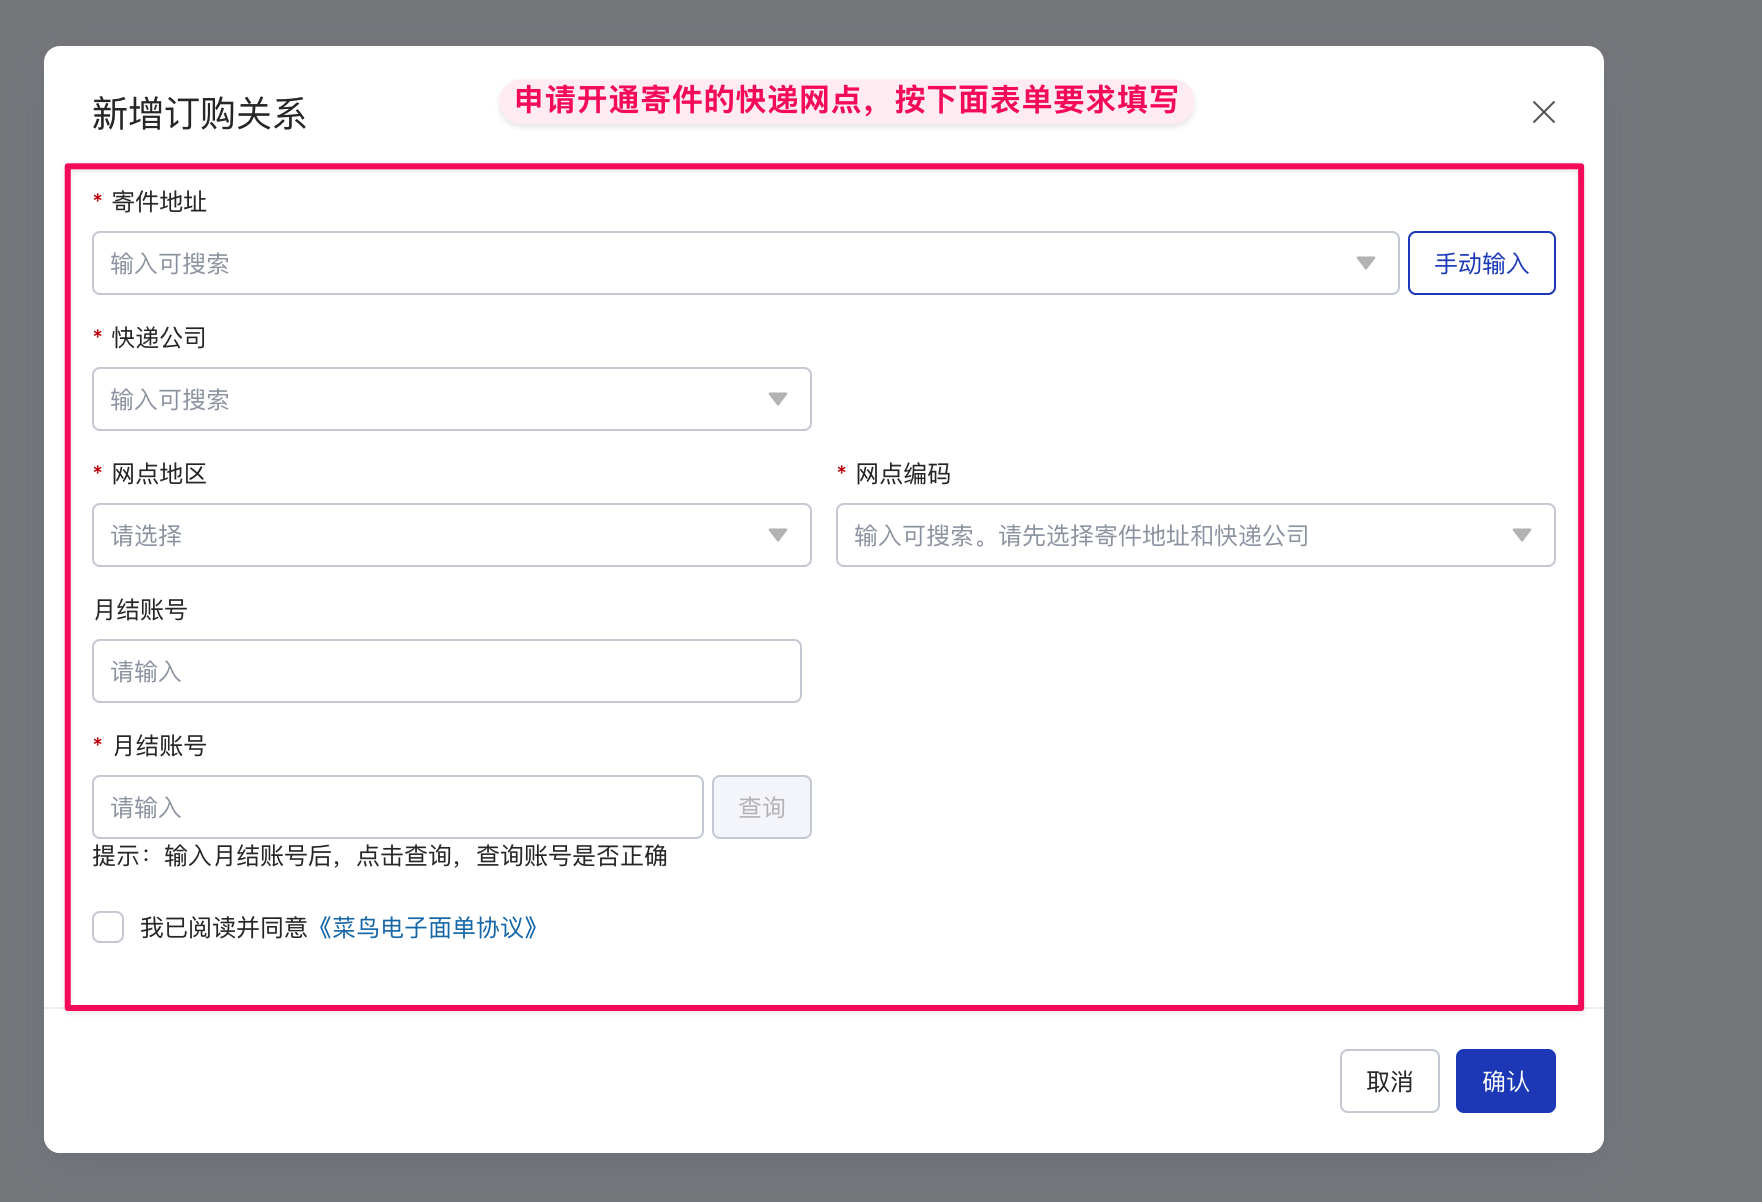
Task: Close the 新增订购关系 dialog with X
Action: [1543, 112]
